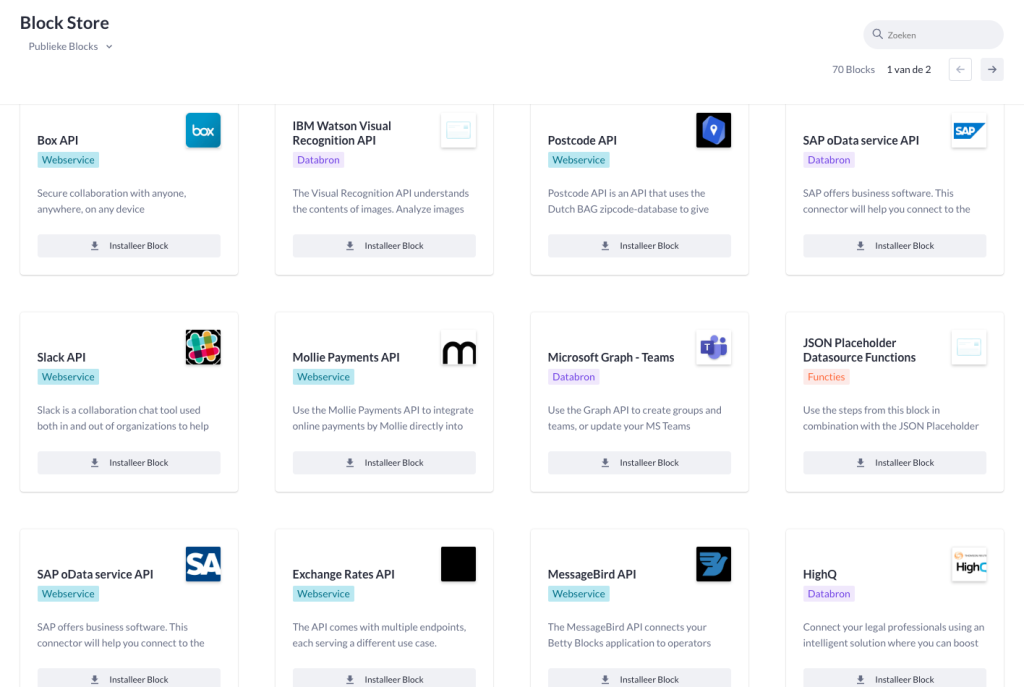Click the '1 van de 2' page indicator
Screen dimensions: 1024x687
click(908, 69)
